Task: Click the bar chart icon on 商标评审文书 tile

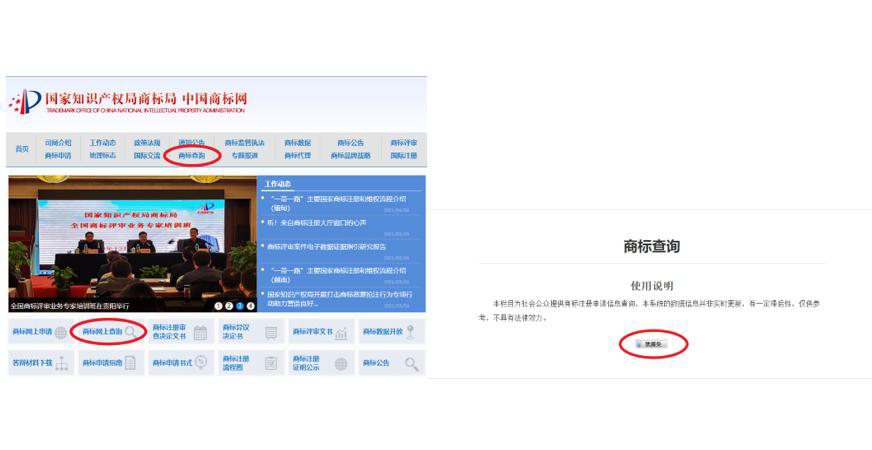Action: [x=341, y=333]
